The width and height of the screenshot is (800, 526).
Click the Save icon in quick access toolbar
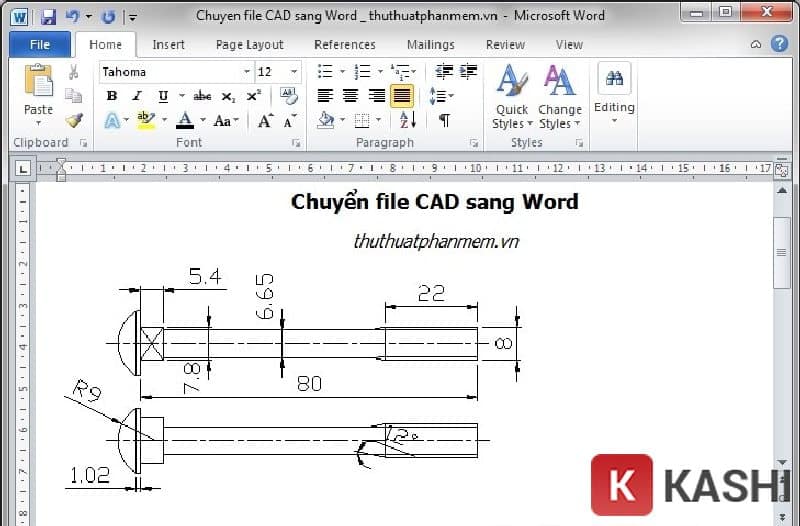tap(48, 17)
